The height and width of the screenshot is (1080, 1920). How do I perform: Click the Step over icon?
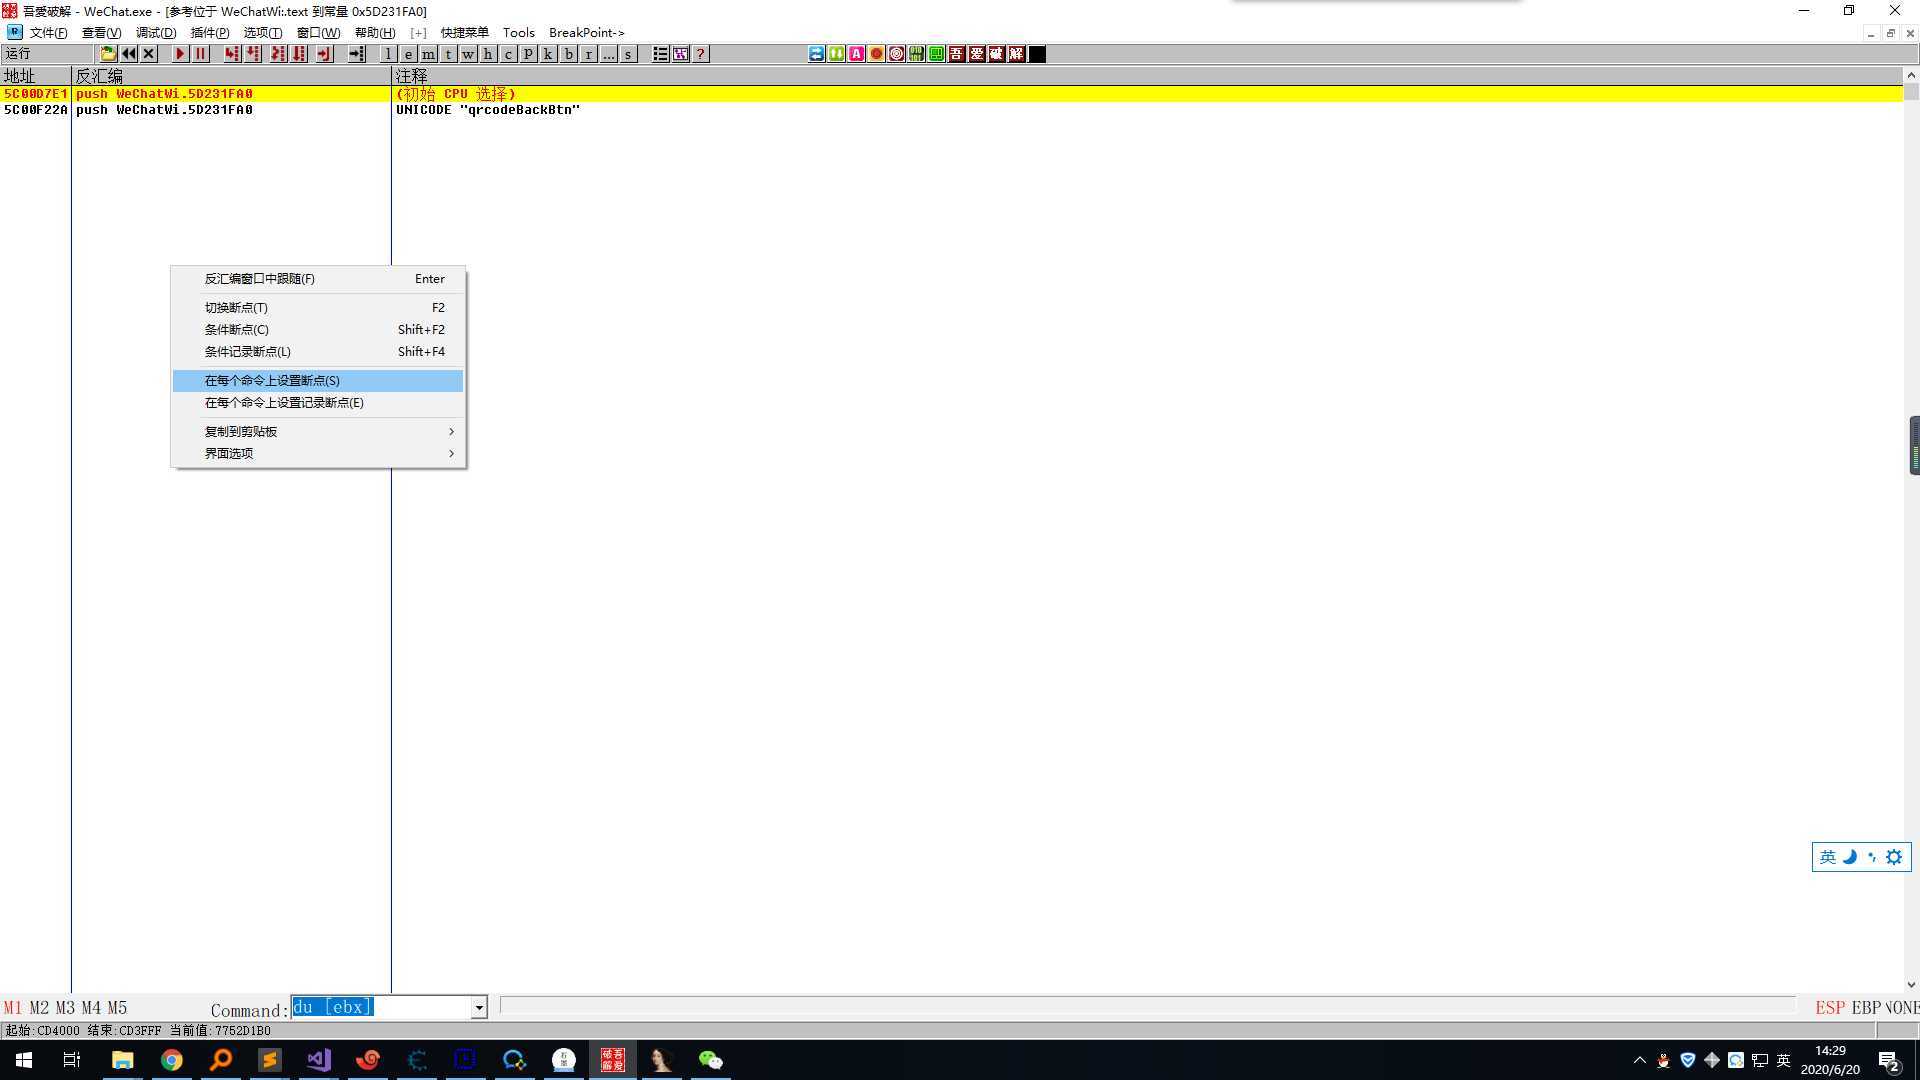254,54
